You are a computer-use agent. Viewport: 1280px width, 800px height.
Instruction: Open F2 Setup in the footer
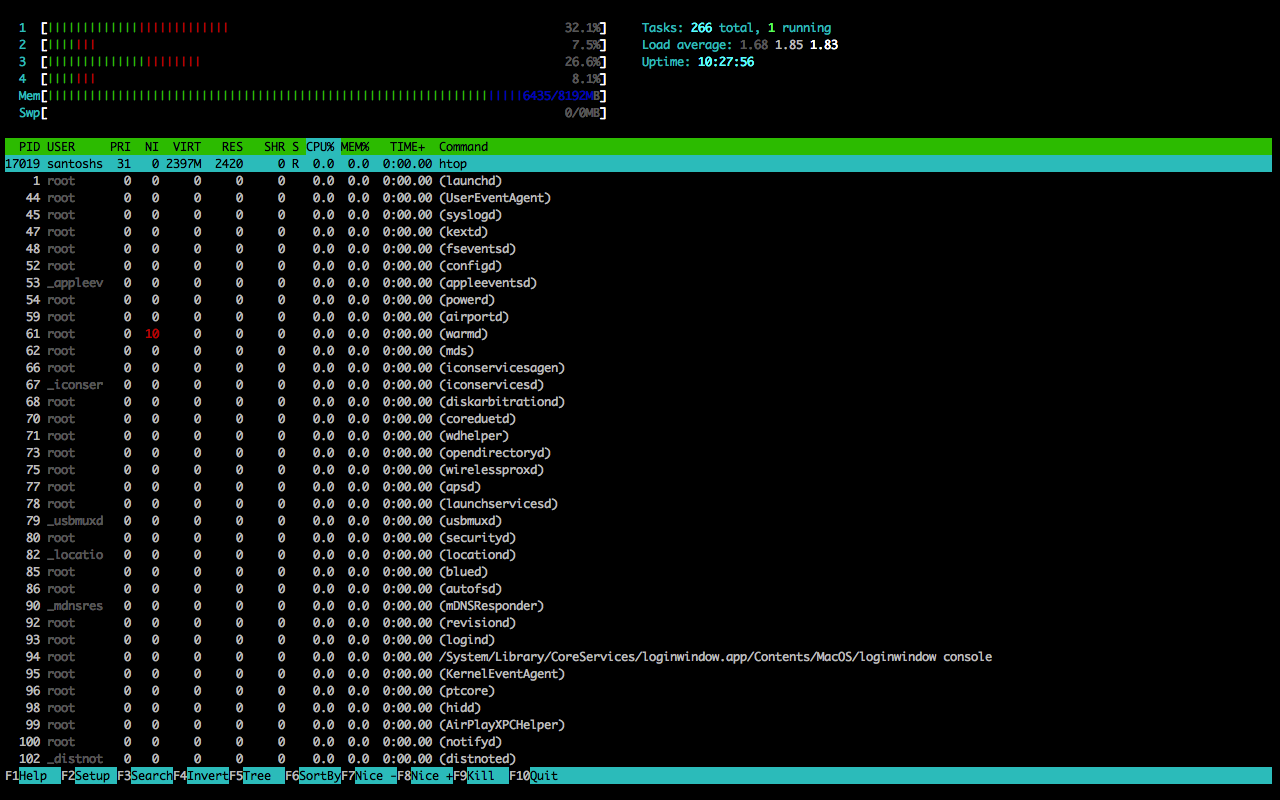click(88, 776)
